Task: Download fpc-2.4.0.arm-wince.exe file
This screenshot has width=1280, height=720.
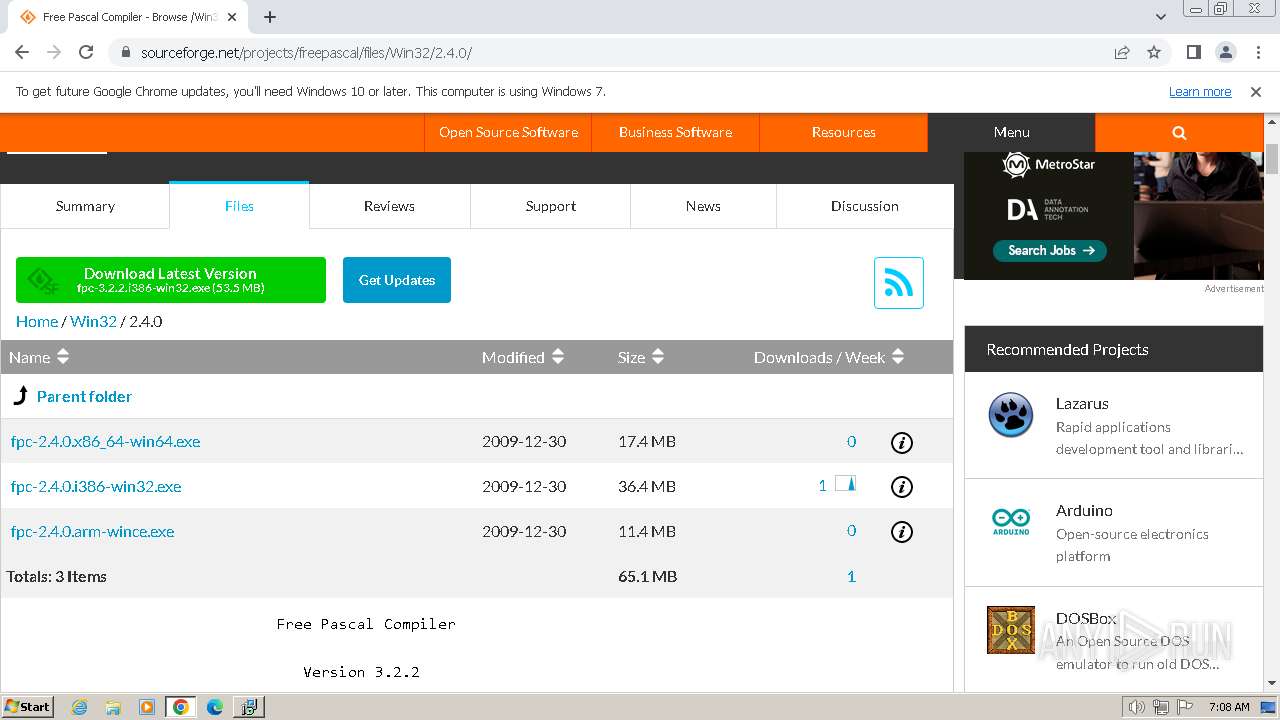Action: [x=92, y=531]
